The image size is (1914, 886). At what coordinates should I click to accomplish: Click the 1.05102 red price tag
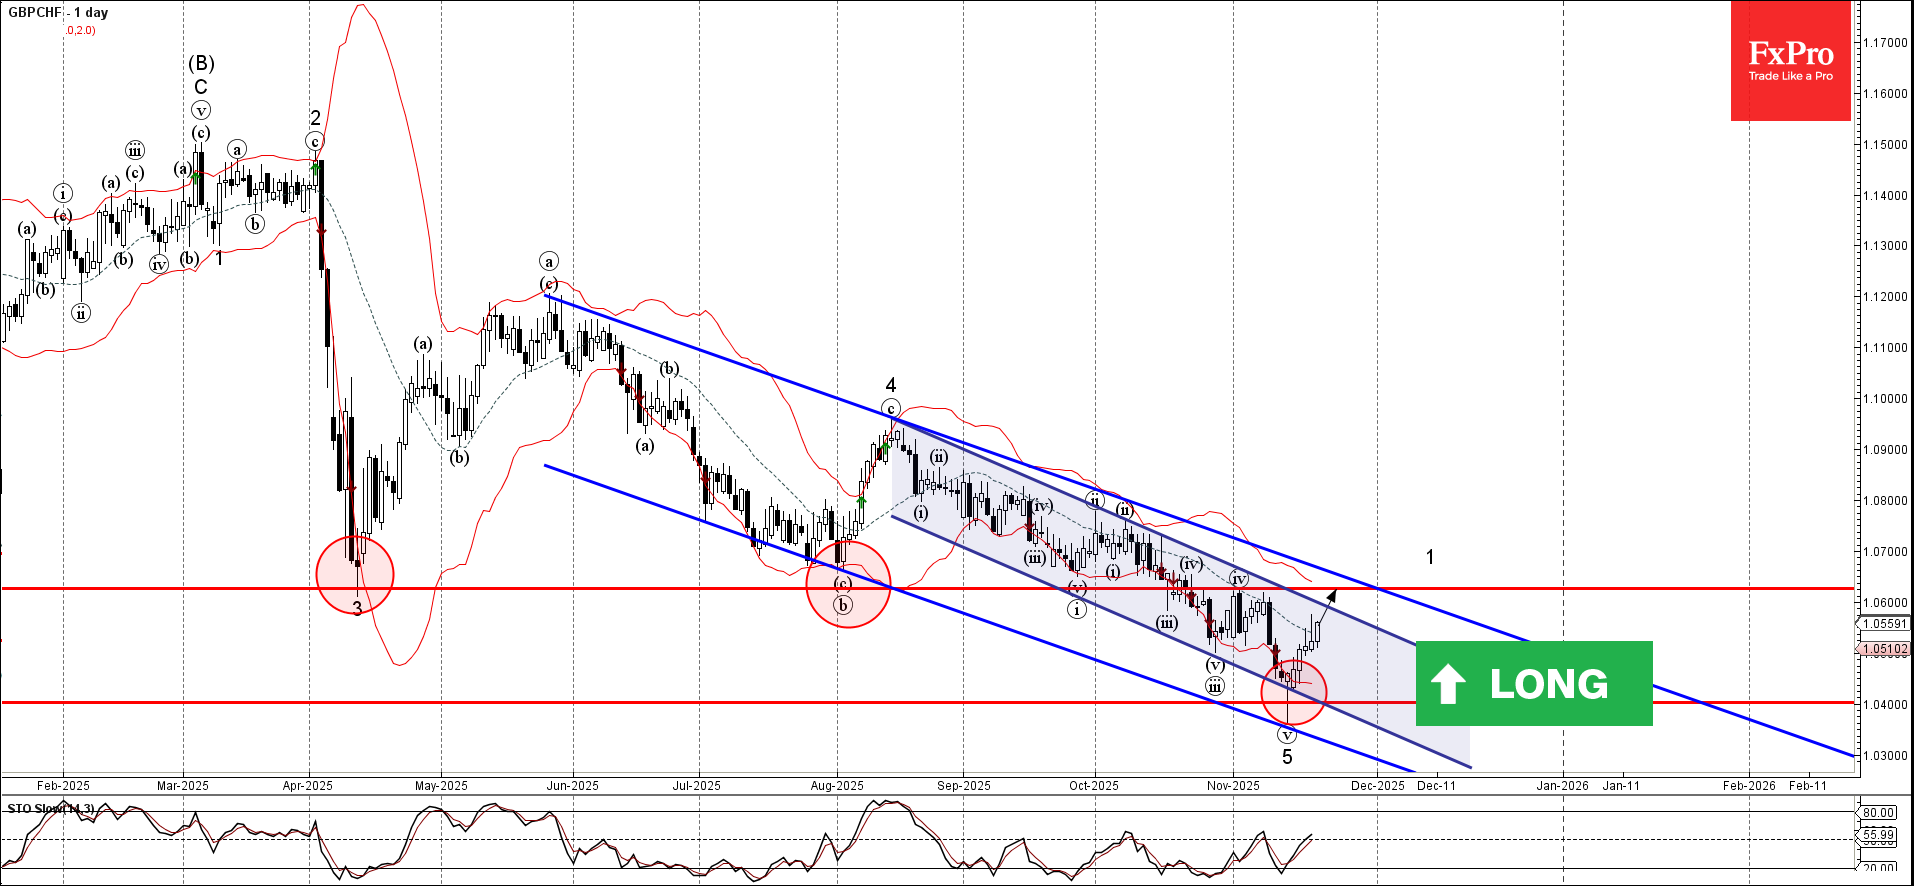click(x=1884, y=649)
